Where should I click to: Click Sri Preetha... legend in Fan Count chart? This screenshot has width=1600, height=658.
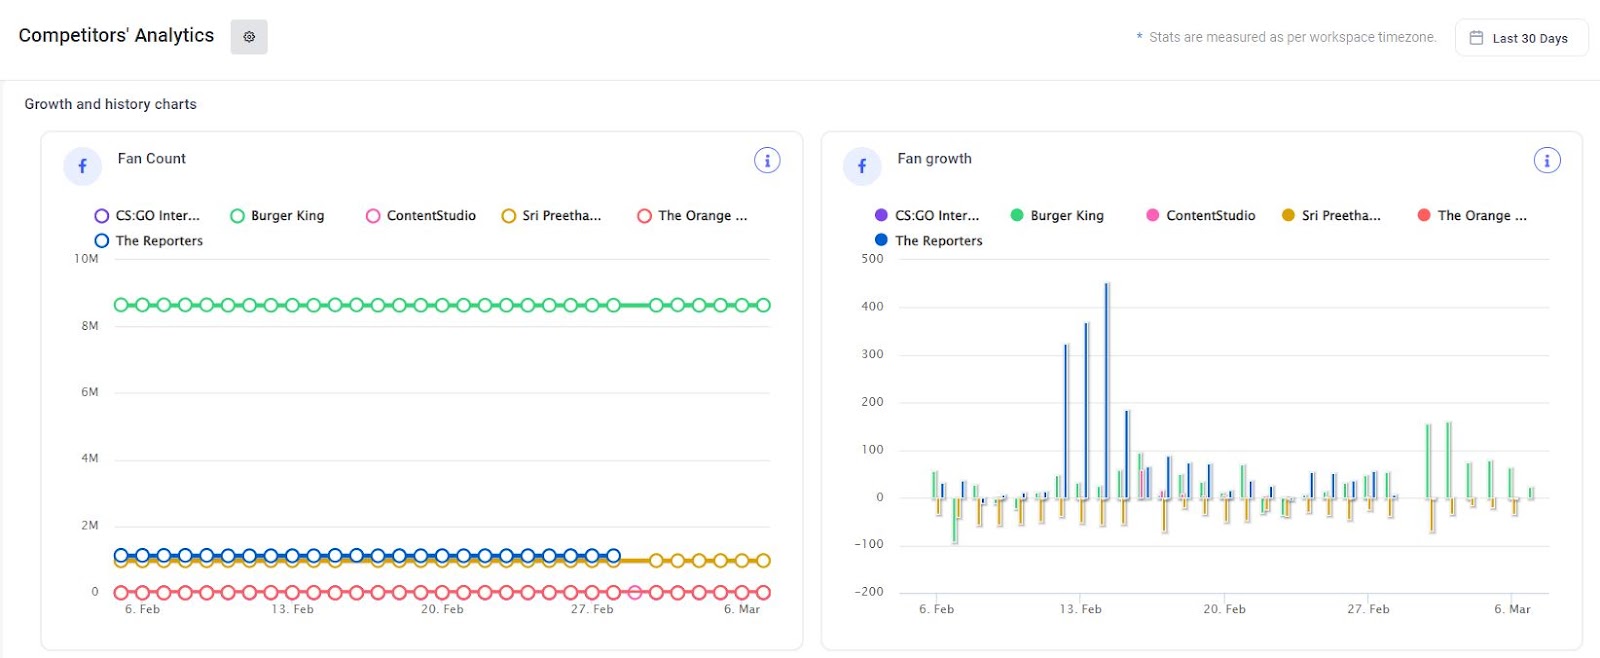(552, 215)
